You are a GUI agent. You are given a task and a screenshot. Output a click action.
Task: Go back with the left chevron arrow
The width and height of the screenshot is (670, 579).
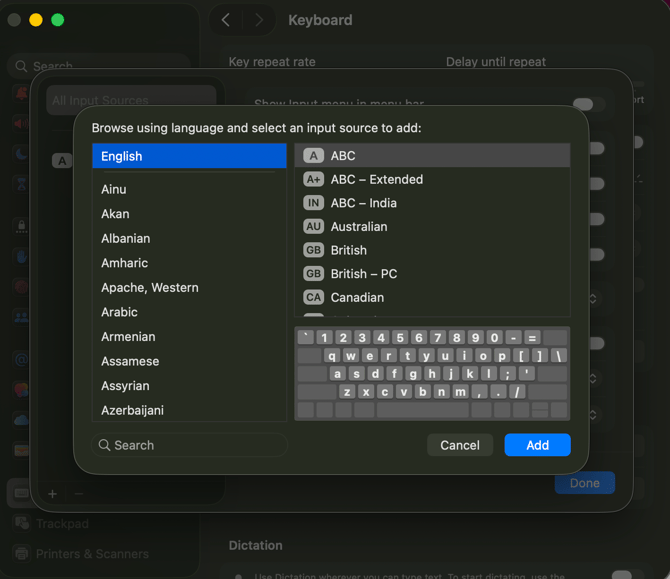[x=226, y=20]
